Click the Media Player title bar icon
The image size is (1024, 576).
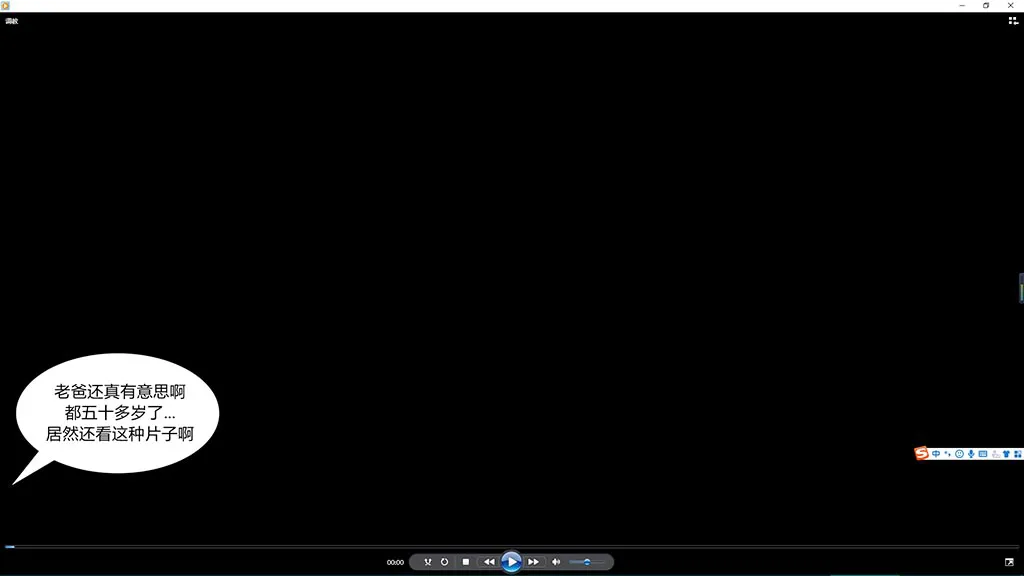[x=6, y=6]
